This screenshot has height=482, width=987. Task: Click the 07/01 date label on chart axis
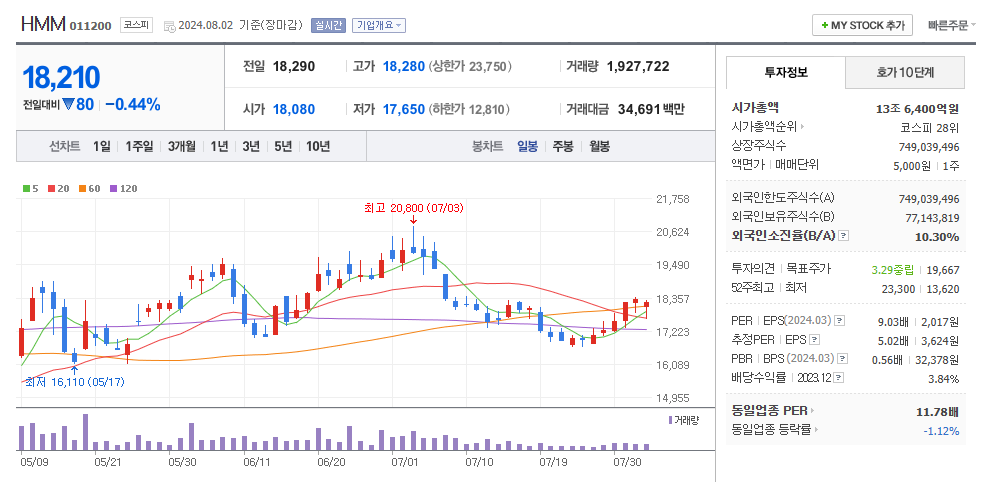pyautogui.click(x=403, y=462)
